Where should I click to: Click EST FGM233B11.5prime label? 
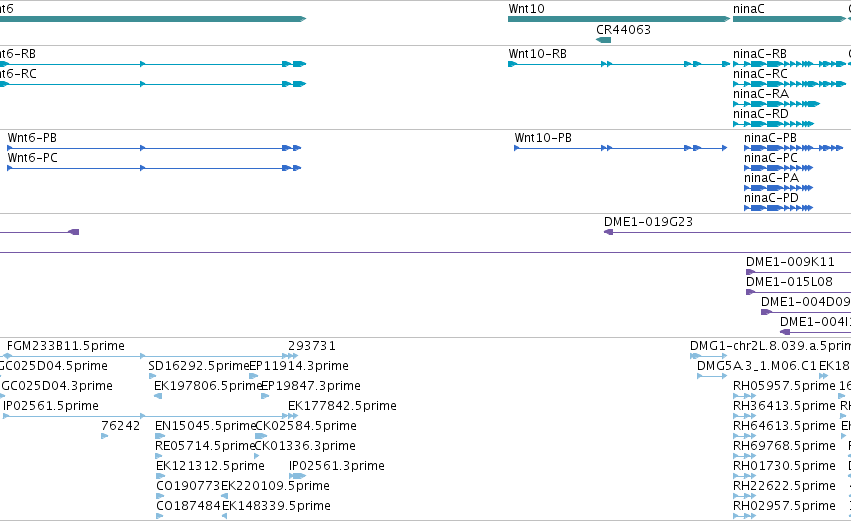pyautogui.click(x=66, y=346)
